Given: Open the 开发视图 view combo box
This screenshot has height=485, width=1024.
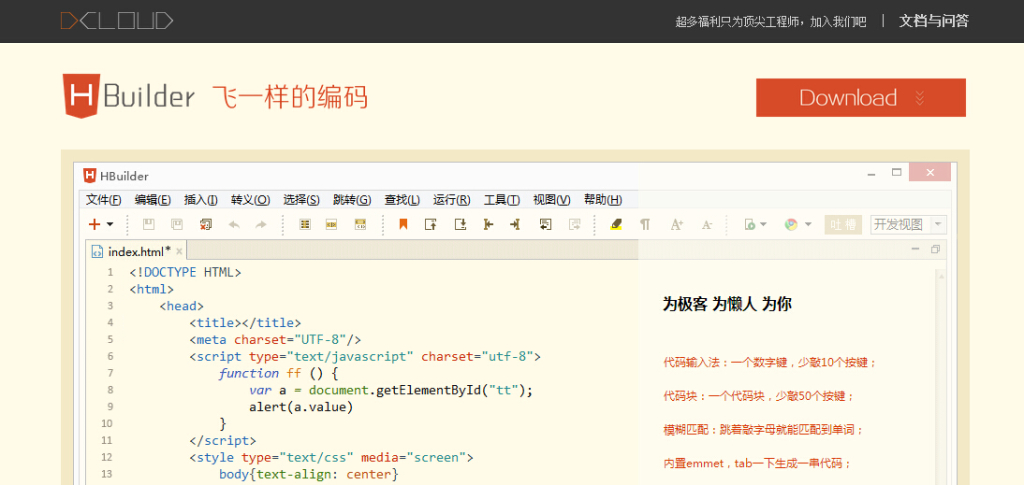Looking at the screenshot, I should (908, 225).
